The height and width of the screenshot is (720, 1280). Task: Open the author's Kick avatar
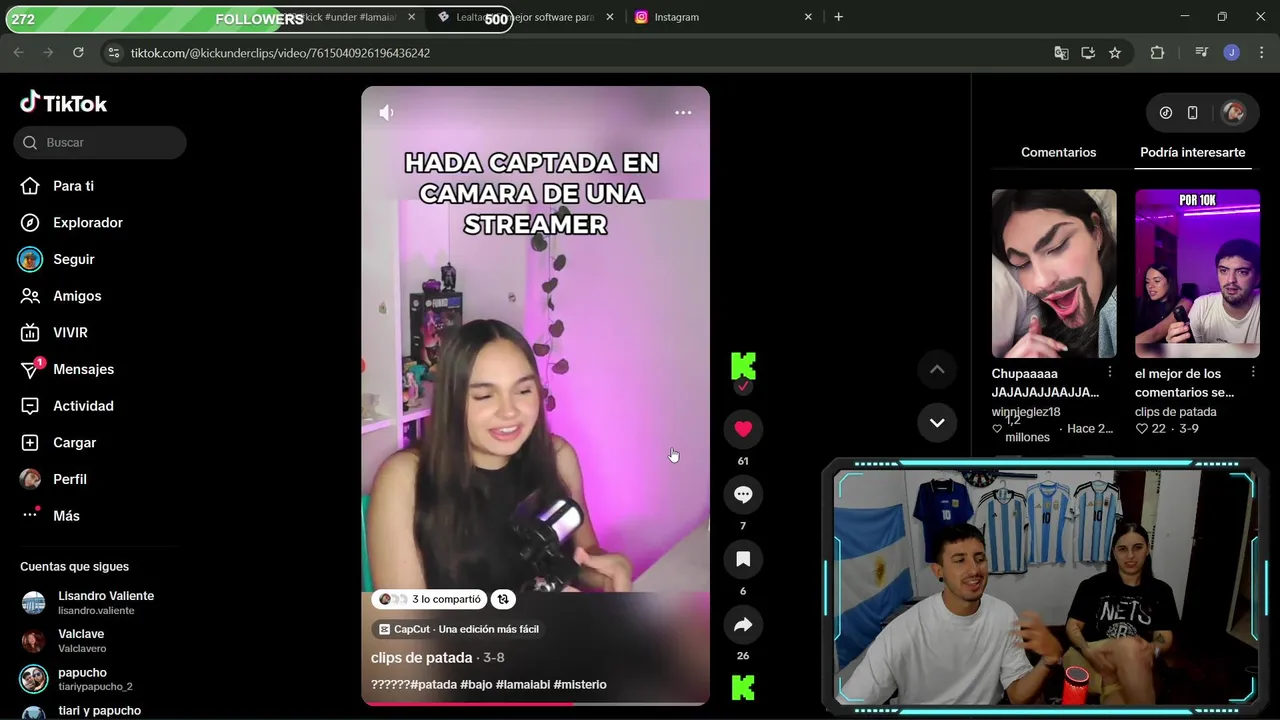(743, 367)
